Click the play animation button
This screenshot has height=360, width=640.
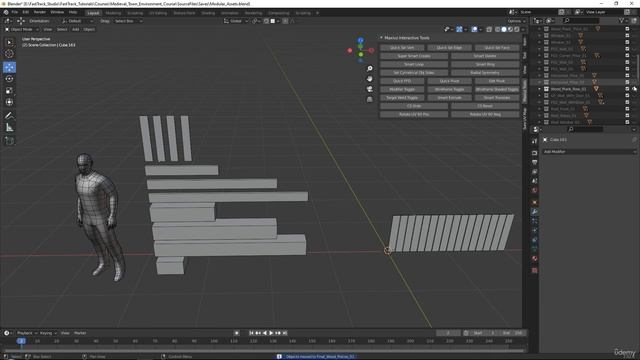click(271, 333)
